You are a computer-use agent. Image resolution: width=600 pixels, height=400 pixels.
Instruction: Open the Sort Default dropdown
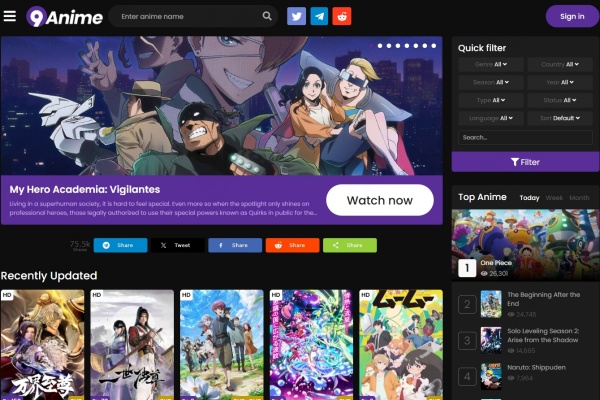click(x=560, y=118)
